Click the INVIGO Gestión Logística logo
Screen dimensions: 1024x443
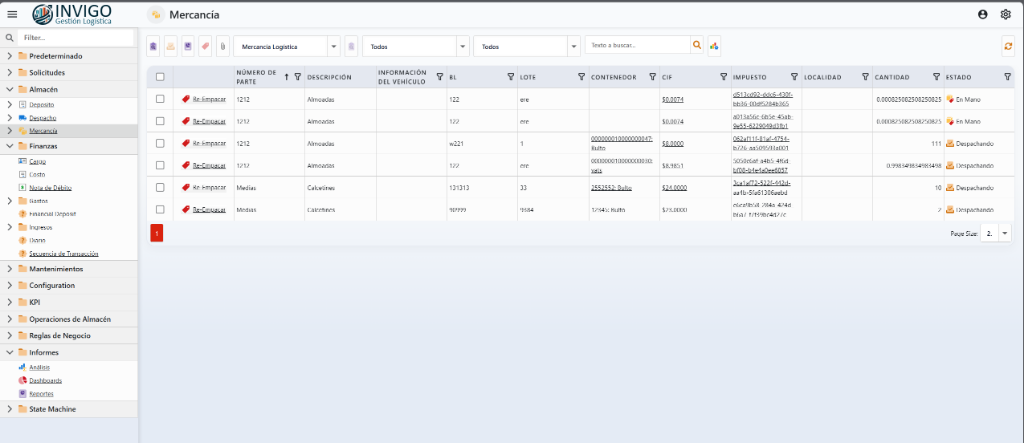tap(72, 14)
